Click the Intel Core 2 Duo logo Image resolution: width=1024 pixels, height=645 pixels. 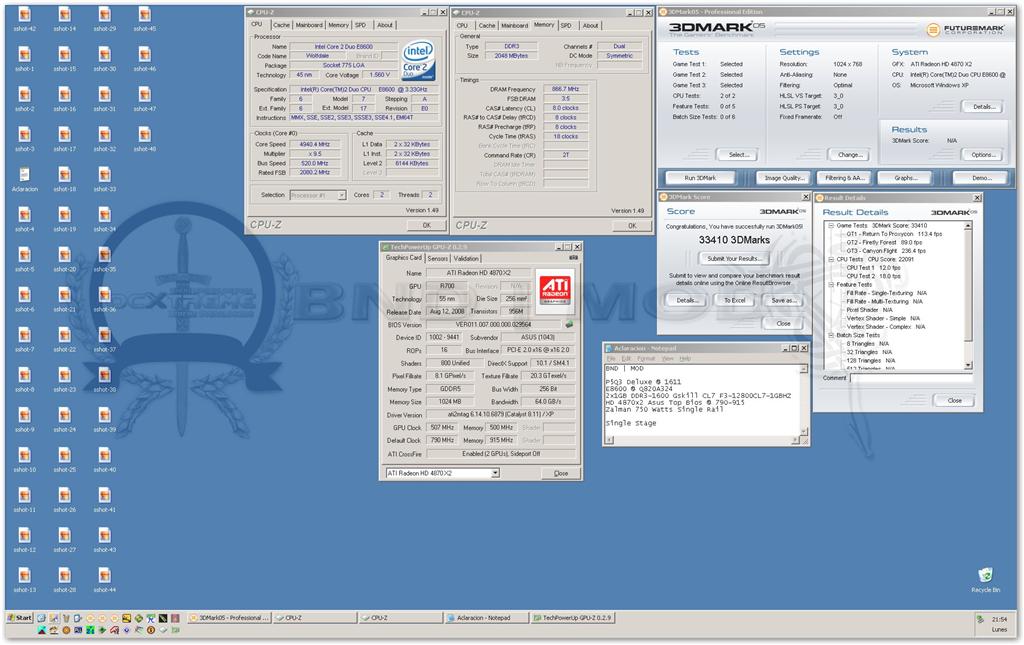(x=418, y=60)
